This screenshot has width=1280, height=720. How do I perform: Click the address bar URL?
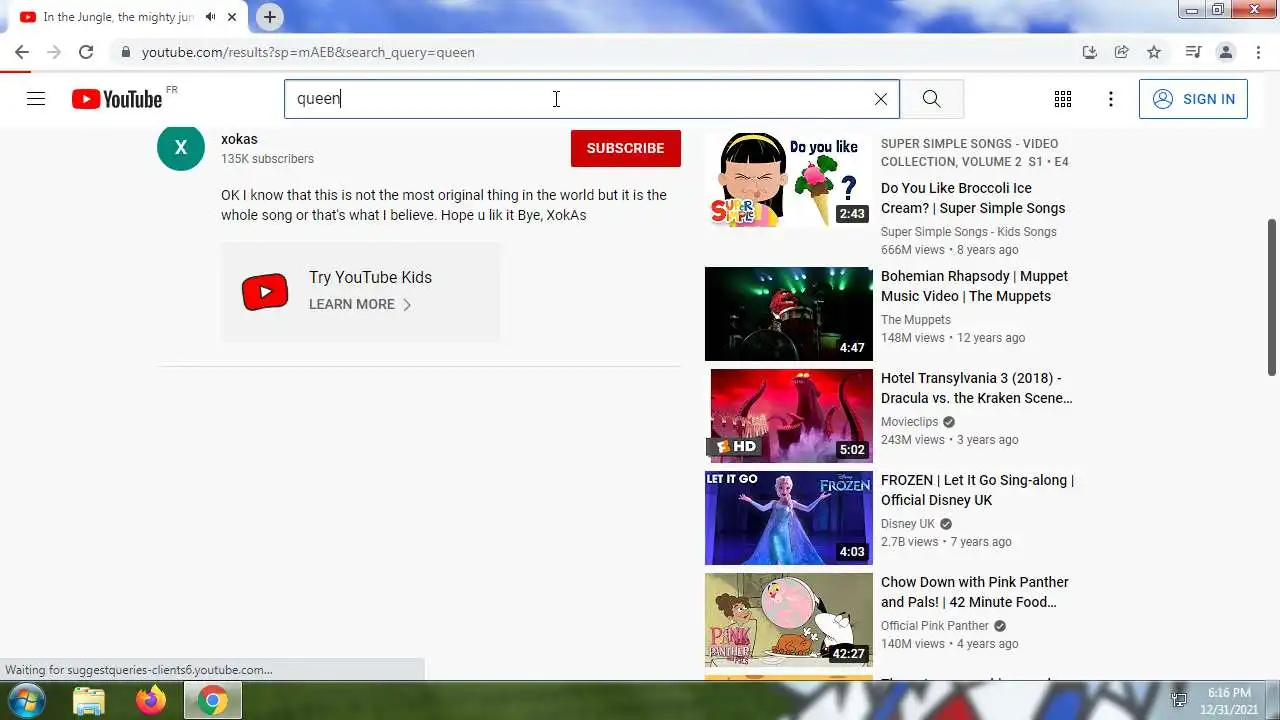tap(308, 52)
